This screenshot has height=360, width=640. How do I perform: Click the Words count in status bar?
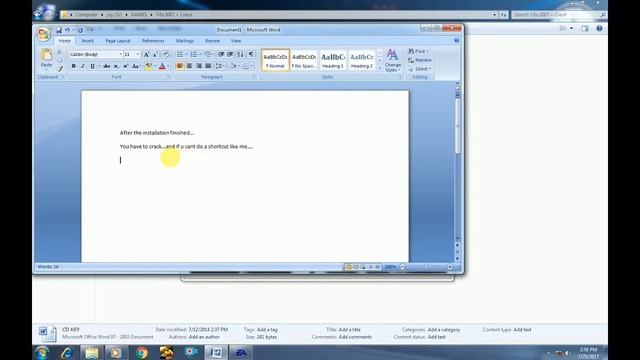click(48, 267)
